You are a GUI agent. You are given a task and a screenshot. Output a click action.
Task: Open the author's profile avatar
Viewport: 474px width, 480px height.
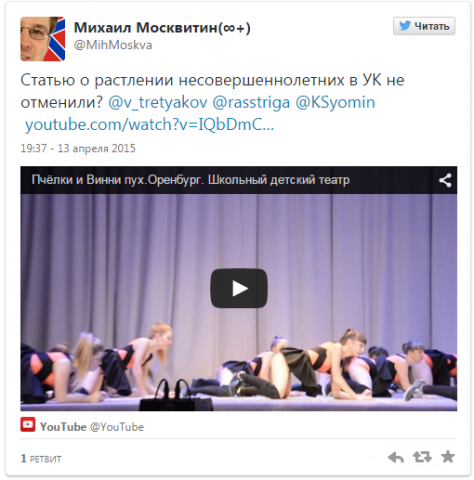click(43, 39)
